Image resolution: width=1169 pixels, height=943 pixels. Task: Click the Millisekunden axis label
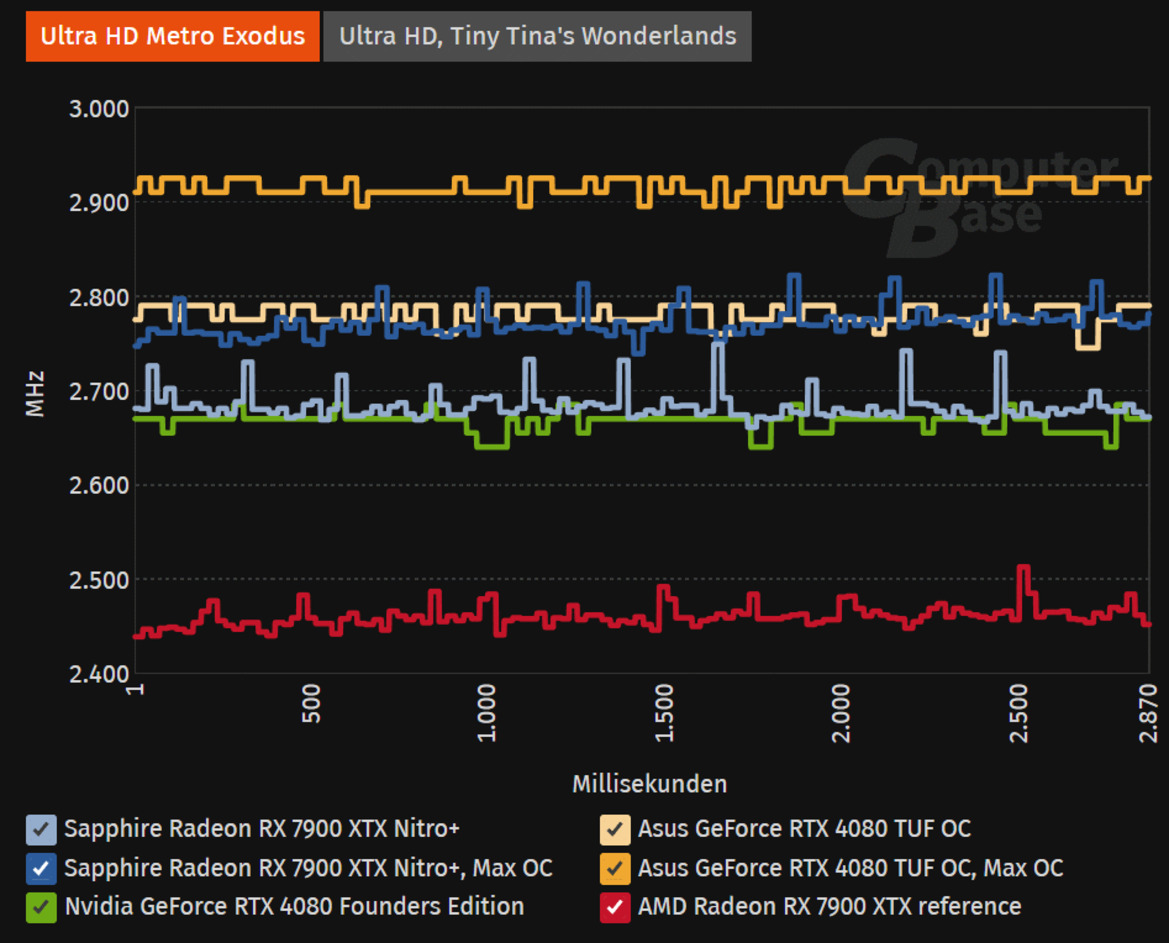click(x=649, y=784)
